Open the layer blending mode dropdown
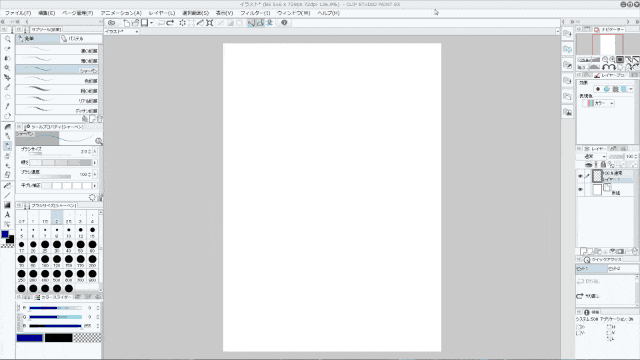 click(x=595, y=156)
